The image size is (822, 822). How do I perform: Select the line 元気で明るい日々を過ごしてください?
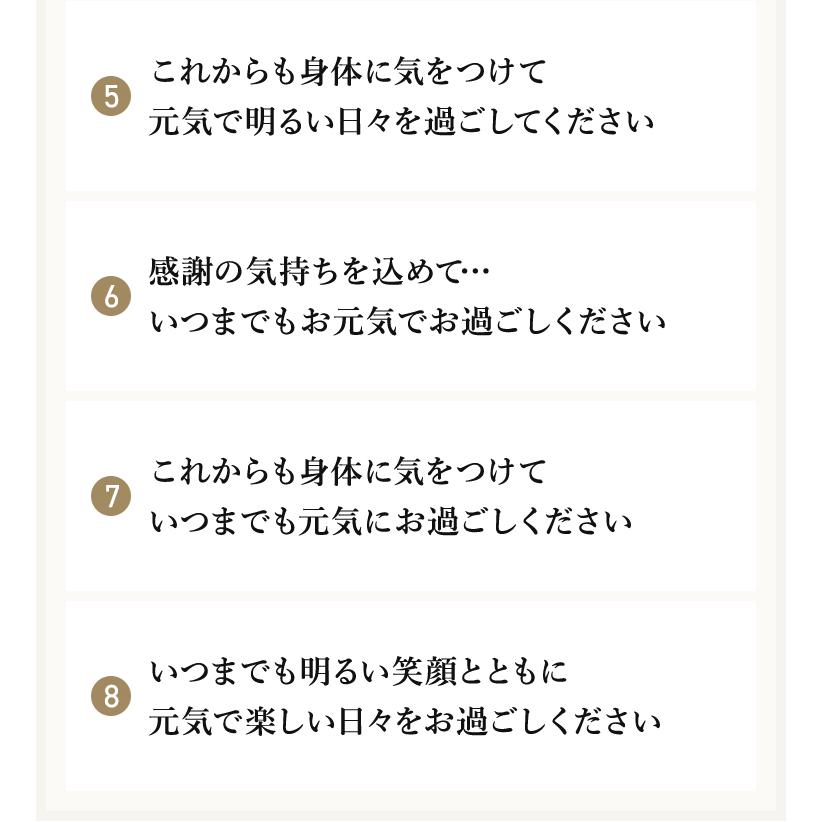tap(401, 123)
